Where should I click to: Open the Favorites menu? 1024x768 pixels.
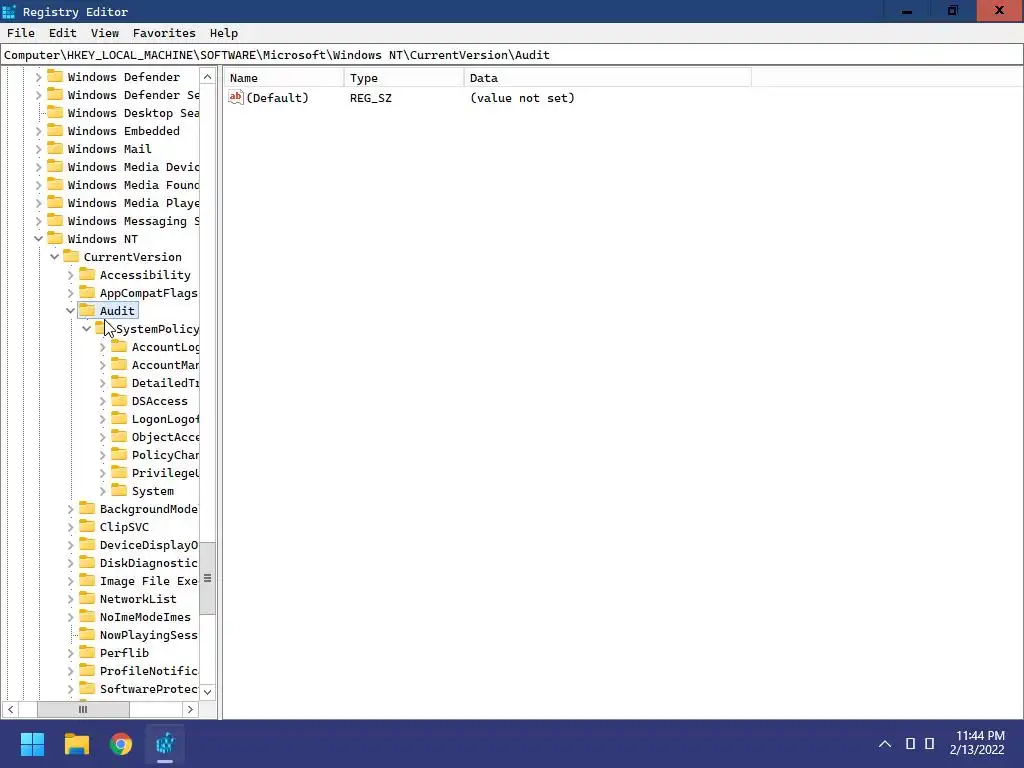[x=164, y=33]
